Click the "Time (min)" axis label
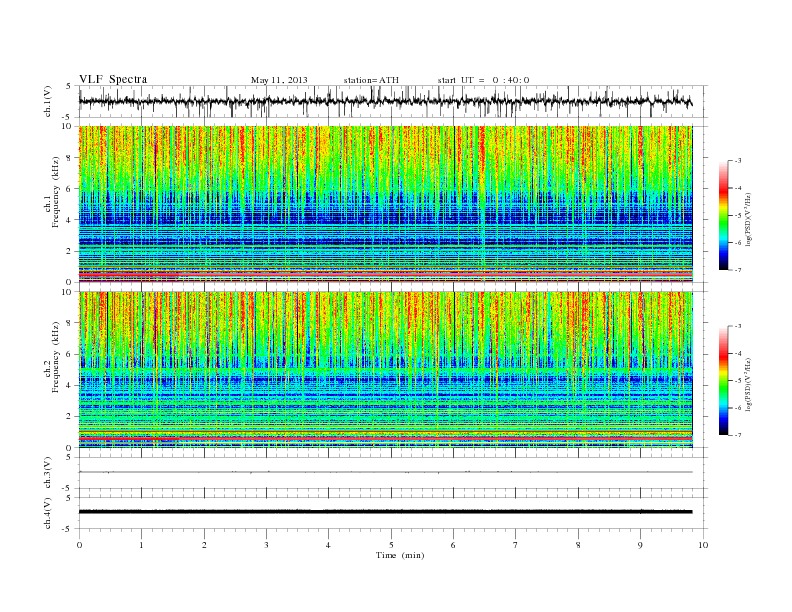The image size is (792, 612). pyautogui.click(x=400, y=555)
